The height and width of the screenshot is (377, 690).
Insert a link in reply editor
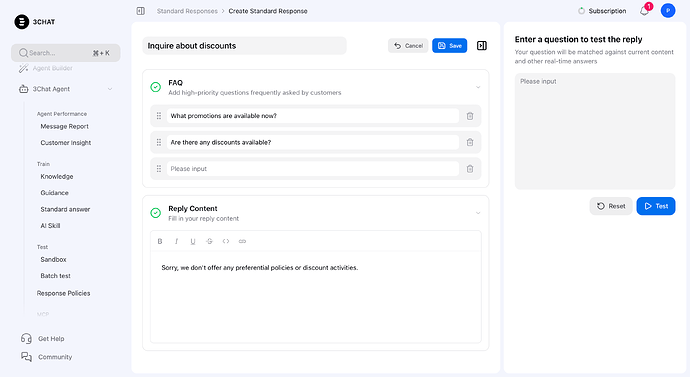242,241
